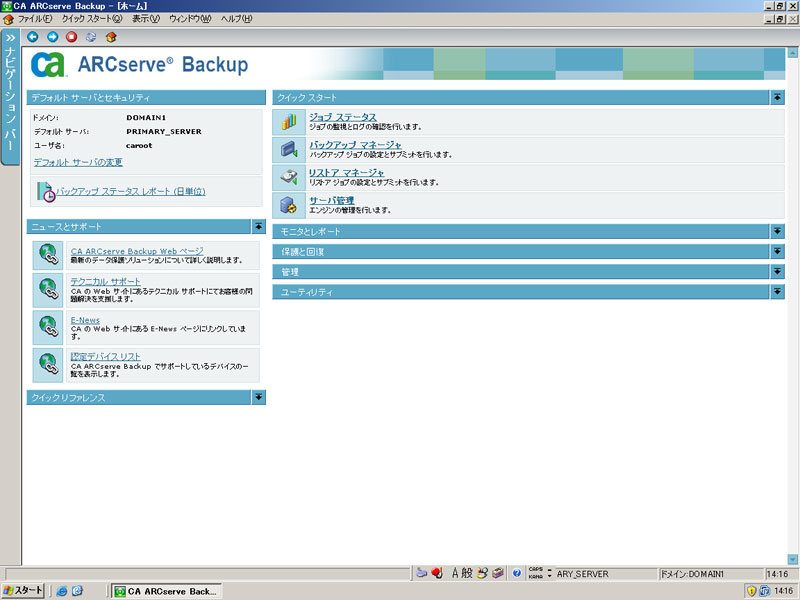Image resolution: width=800 pixels, height=600 pixels.
Task: Click the scrollbar down arrow at bottom right
Action: [792, 560]
